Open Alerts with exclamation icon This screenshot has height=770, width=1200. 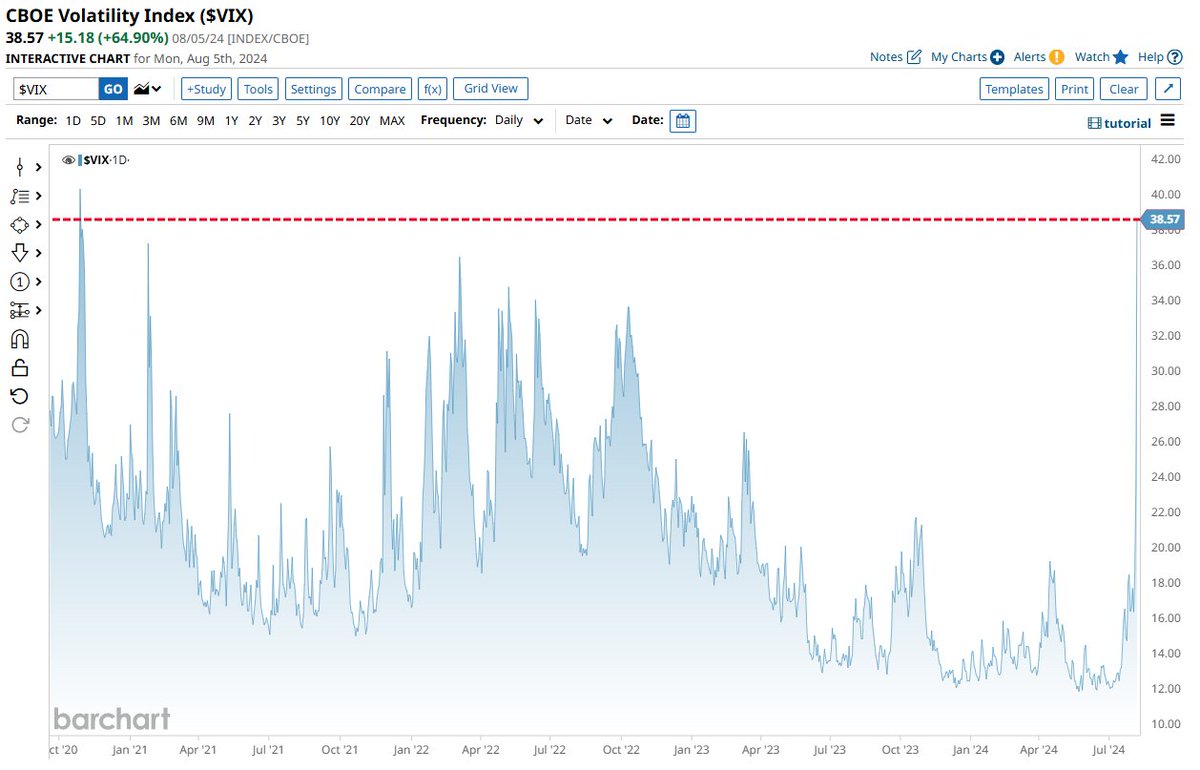[x=1039, y=57]
